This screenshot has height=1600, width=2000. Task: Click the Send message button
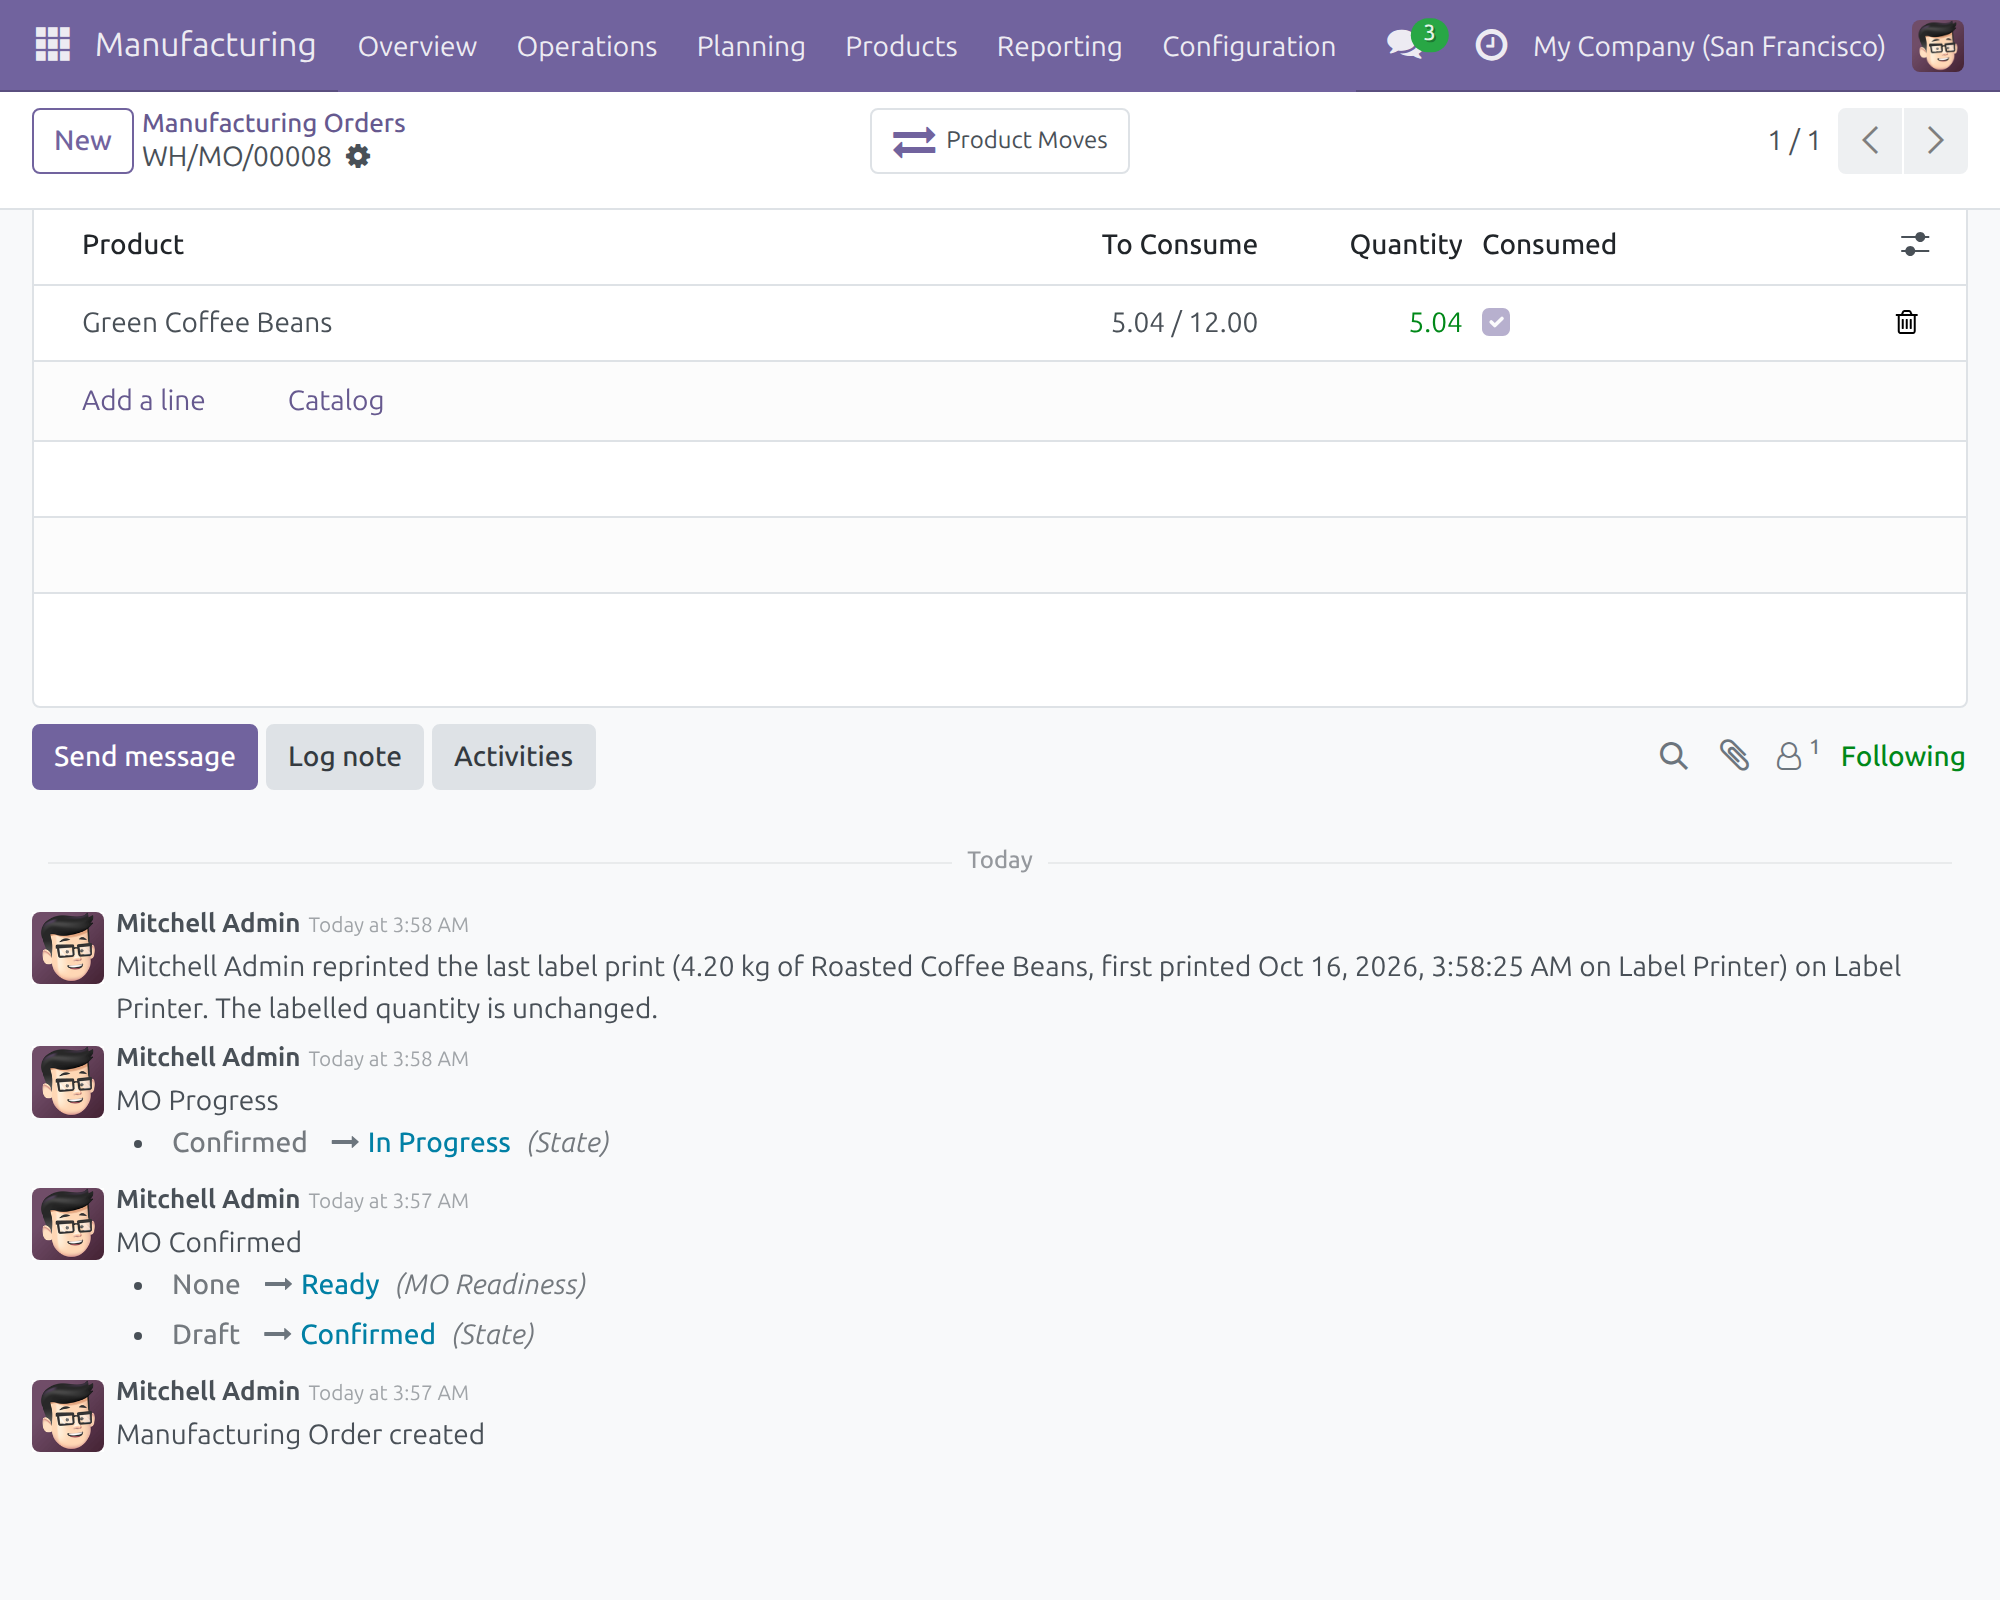pyautogui.click(x=145, y=757)
